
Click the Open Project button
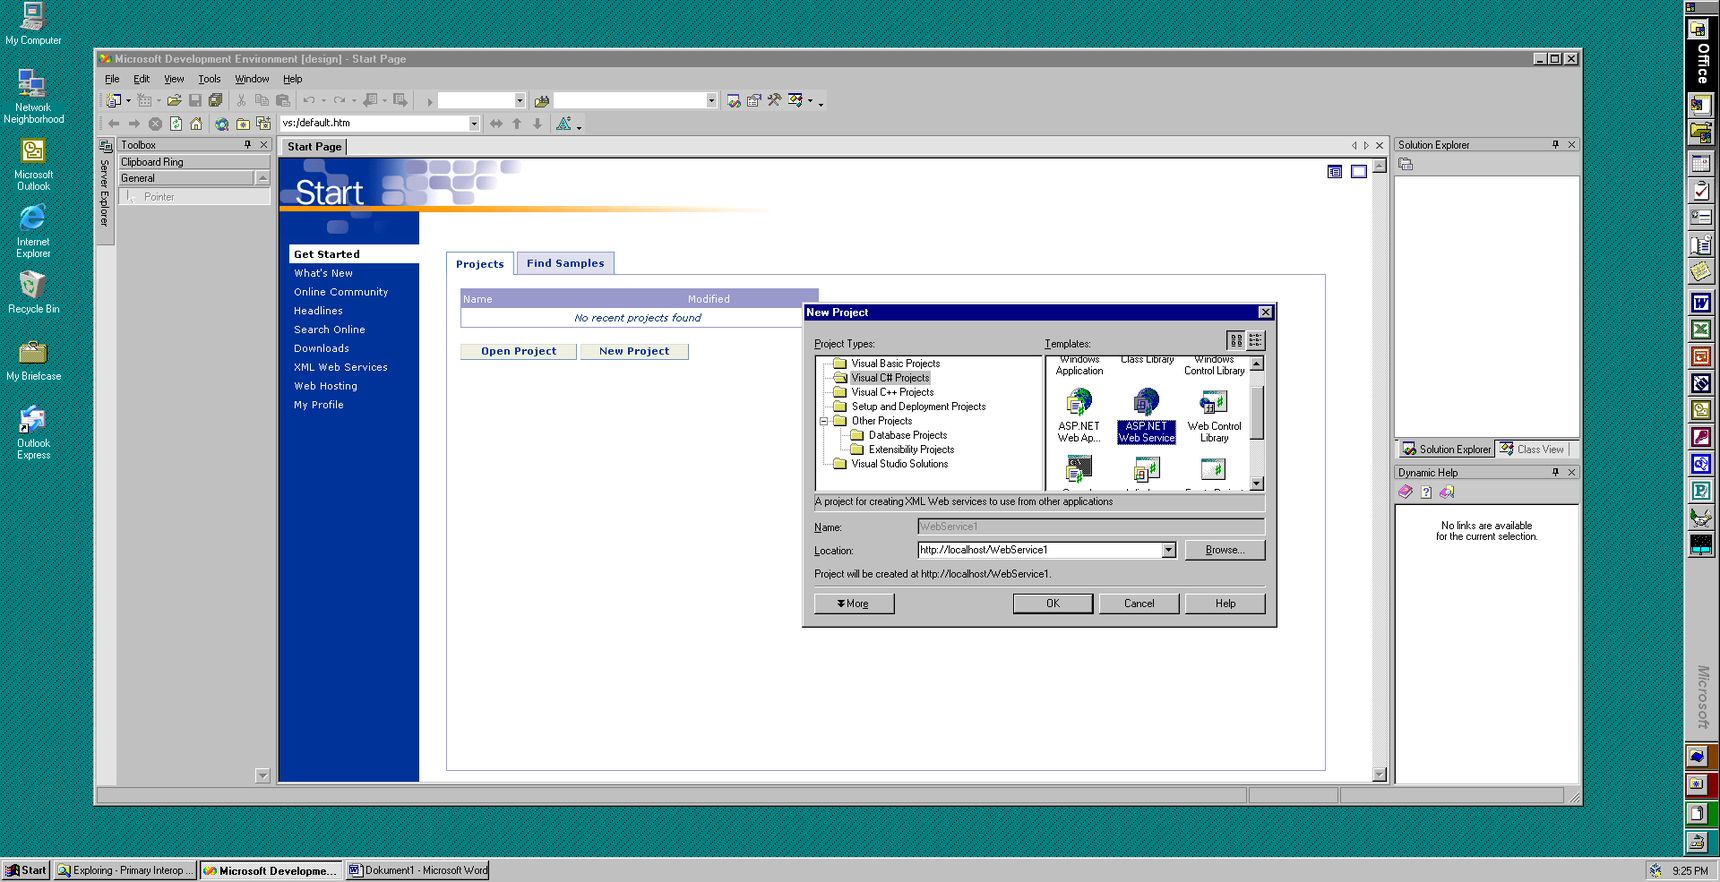pyautogui.click(x=518, y=351)
